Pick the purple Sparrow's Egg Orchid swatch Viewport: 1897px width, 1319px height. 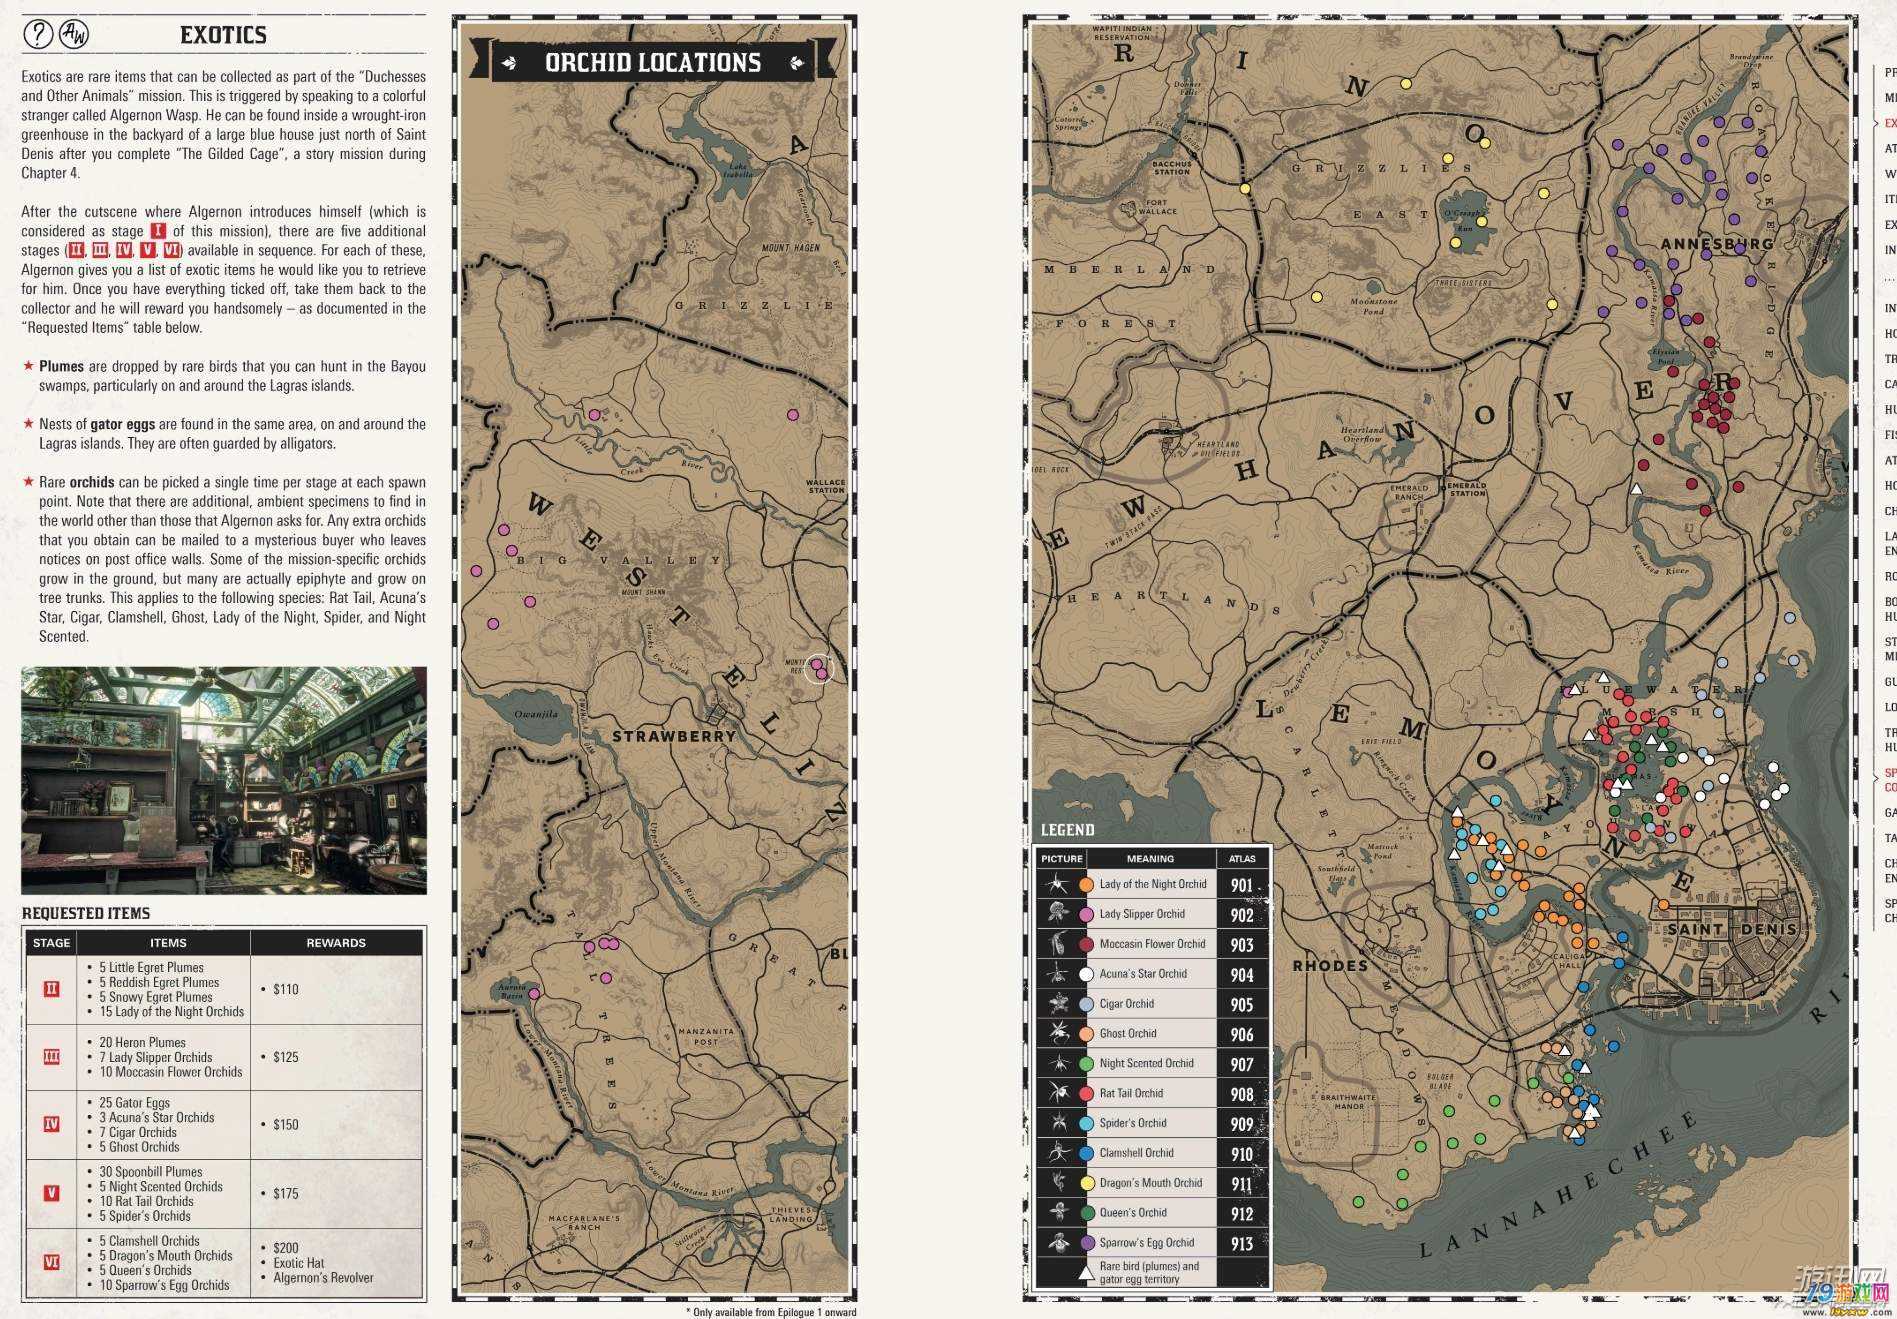[1086, 1243]
